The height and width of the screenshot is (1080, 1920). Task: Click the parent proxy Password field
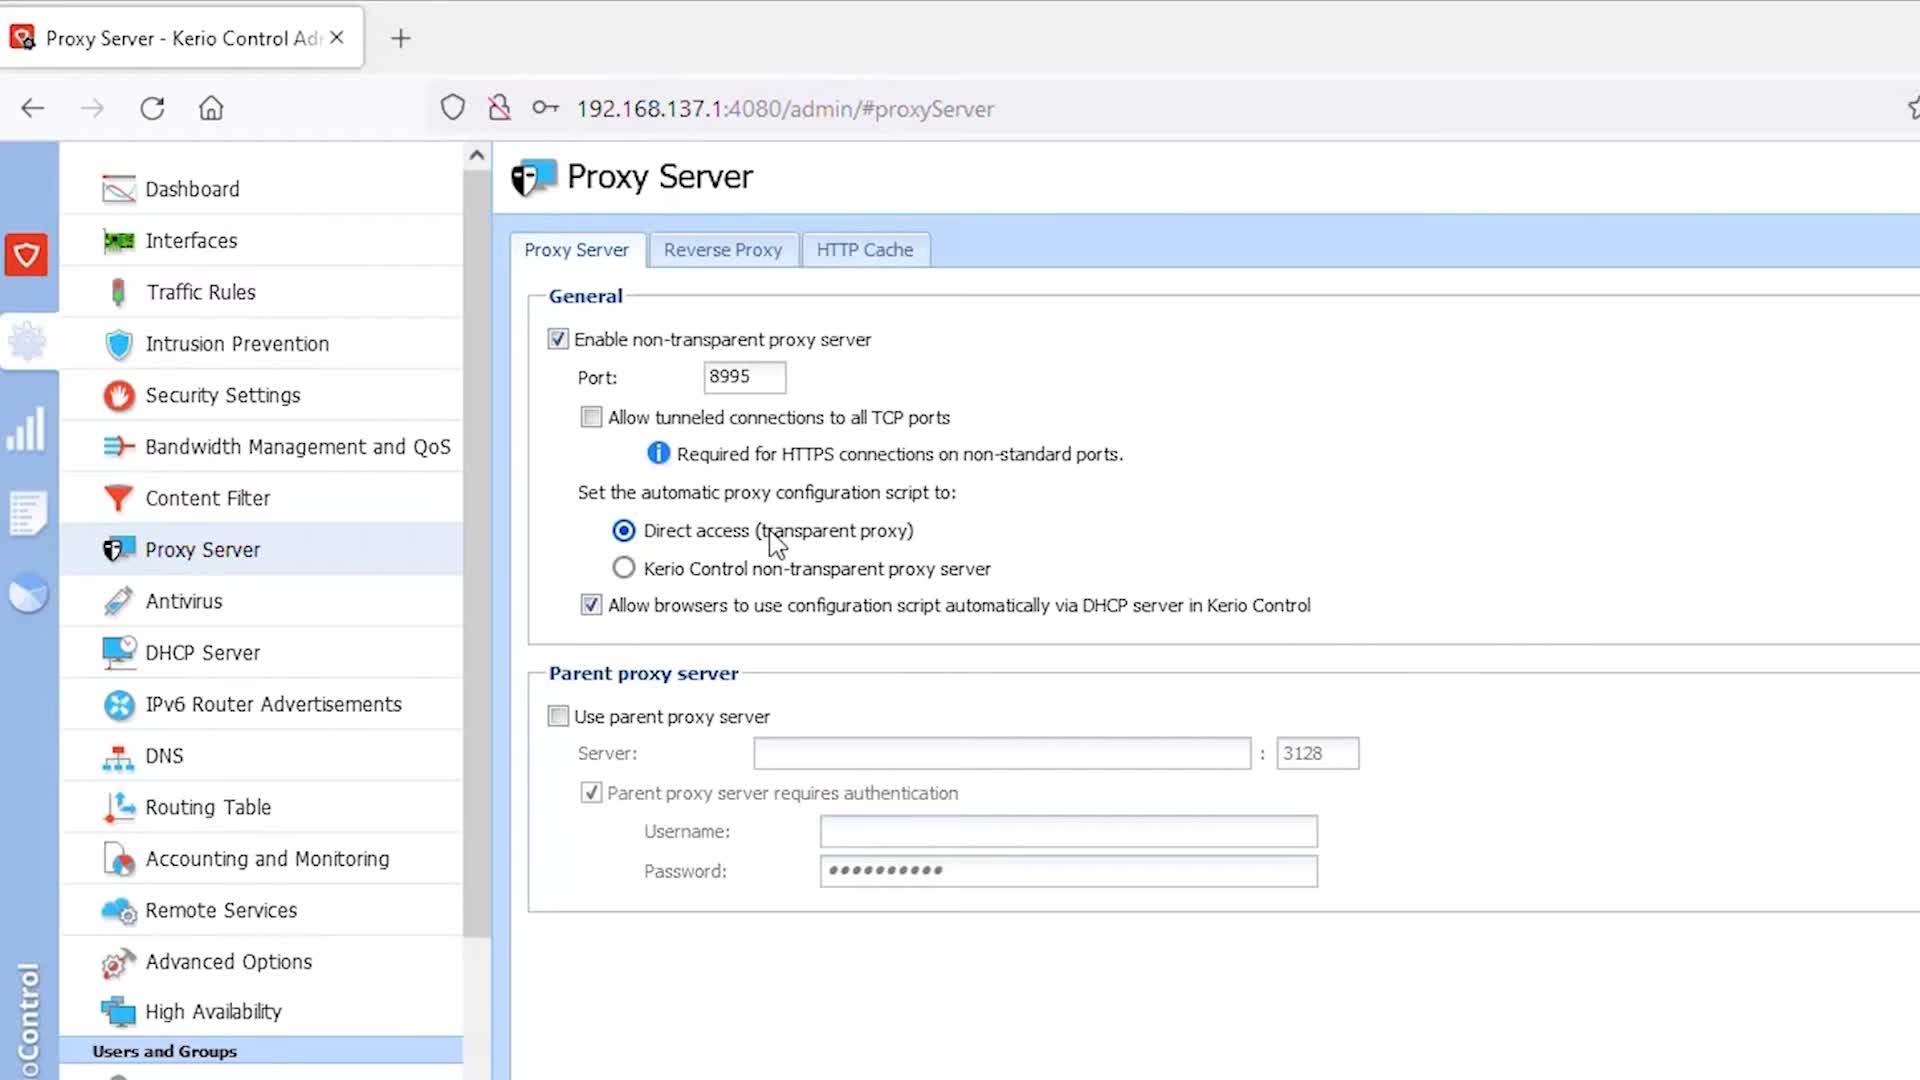1069,871
